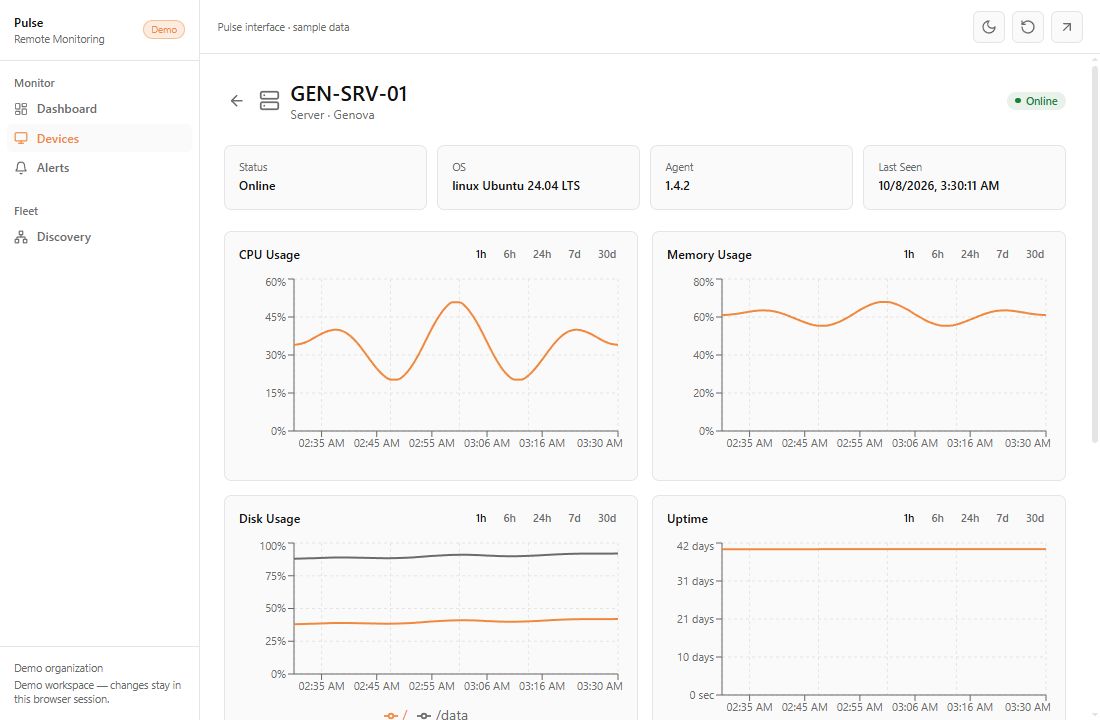The height and width of the screenshot is (720, 1100).
Task: Click the Memory Usage chart title
Action: (x=709, y=255)
